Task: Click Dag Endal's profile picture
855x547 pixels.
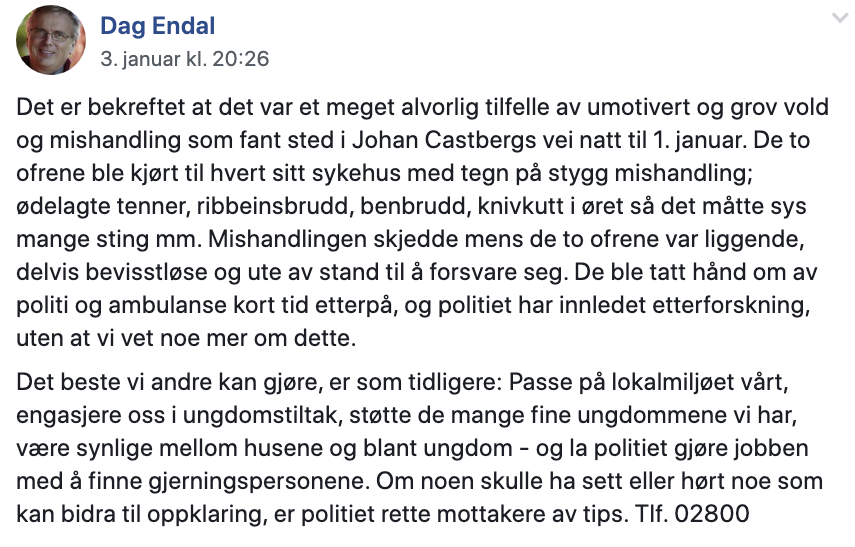Action: click(47, 41)
